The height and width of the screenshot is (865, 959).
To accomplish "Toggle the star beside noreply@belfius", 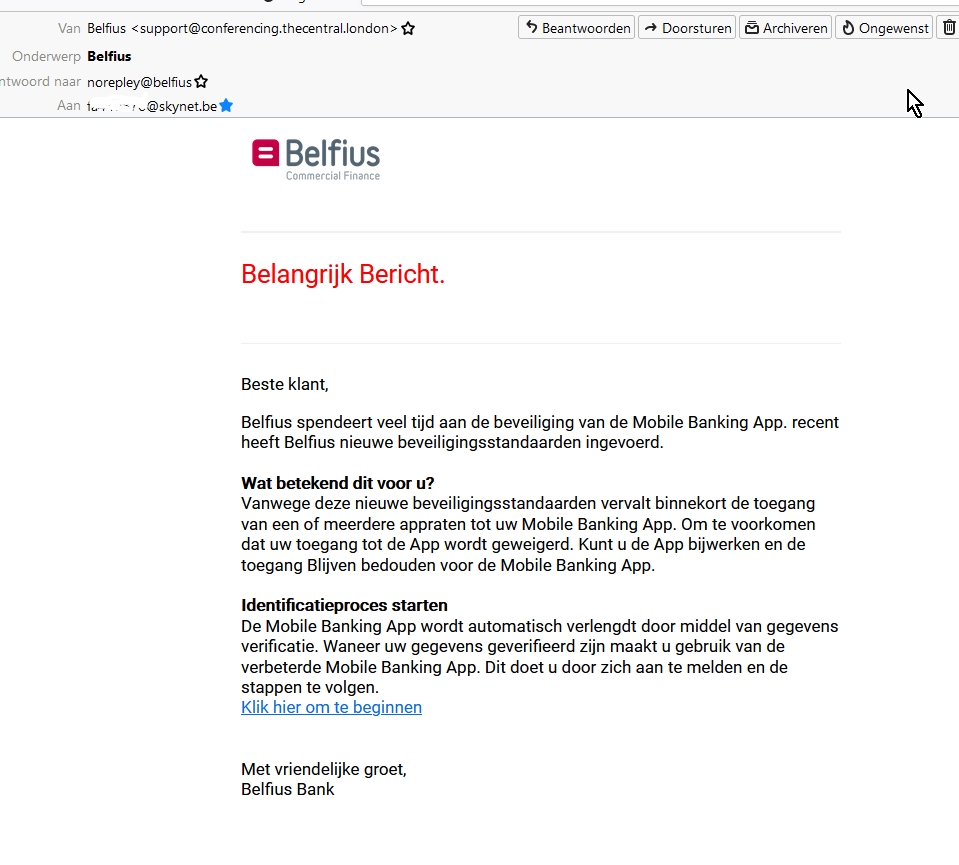I will tap(201, 81).
